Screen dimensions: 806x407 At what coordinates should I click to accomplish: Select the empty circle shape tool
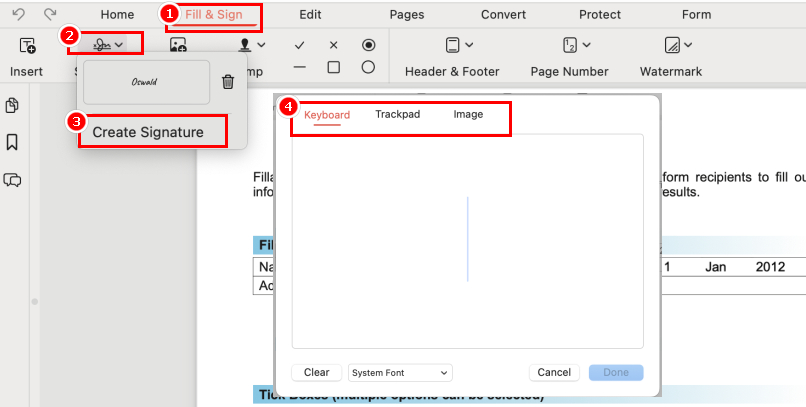[x=368, y=67]
